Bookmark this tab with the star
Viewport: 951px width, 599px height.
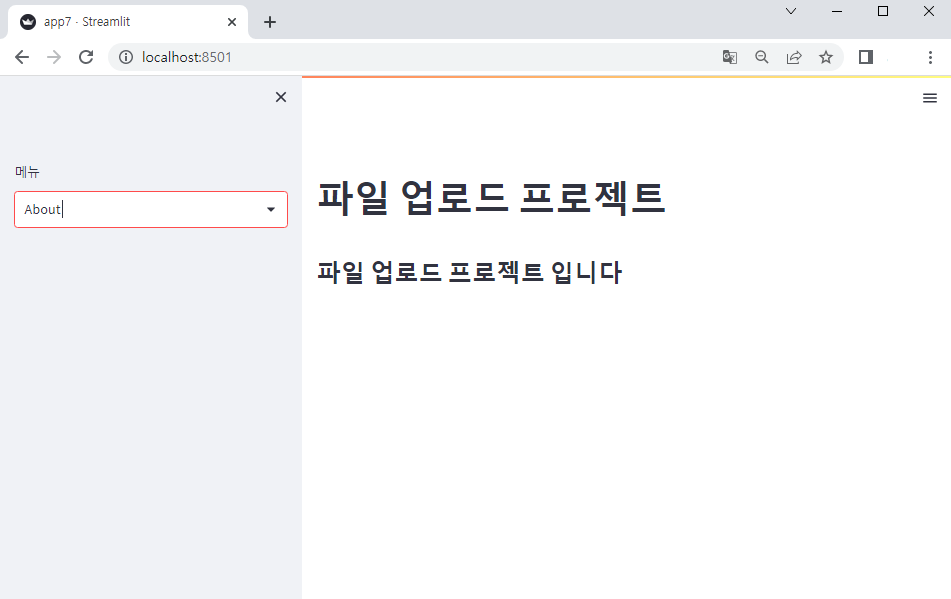(825, 57)
